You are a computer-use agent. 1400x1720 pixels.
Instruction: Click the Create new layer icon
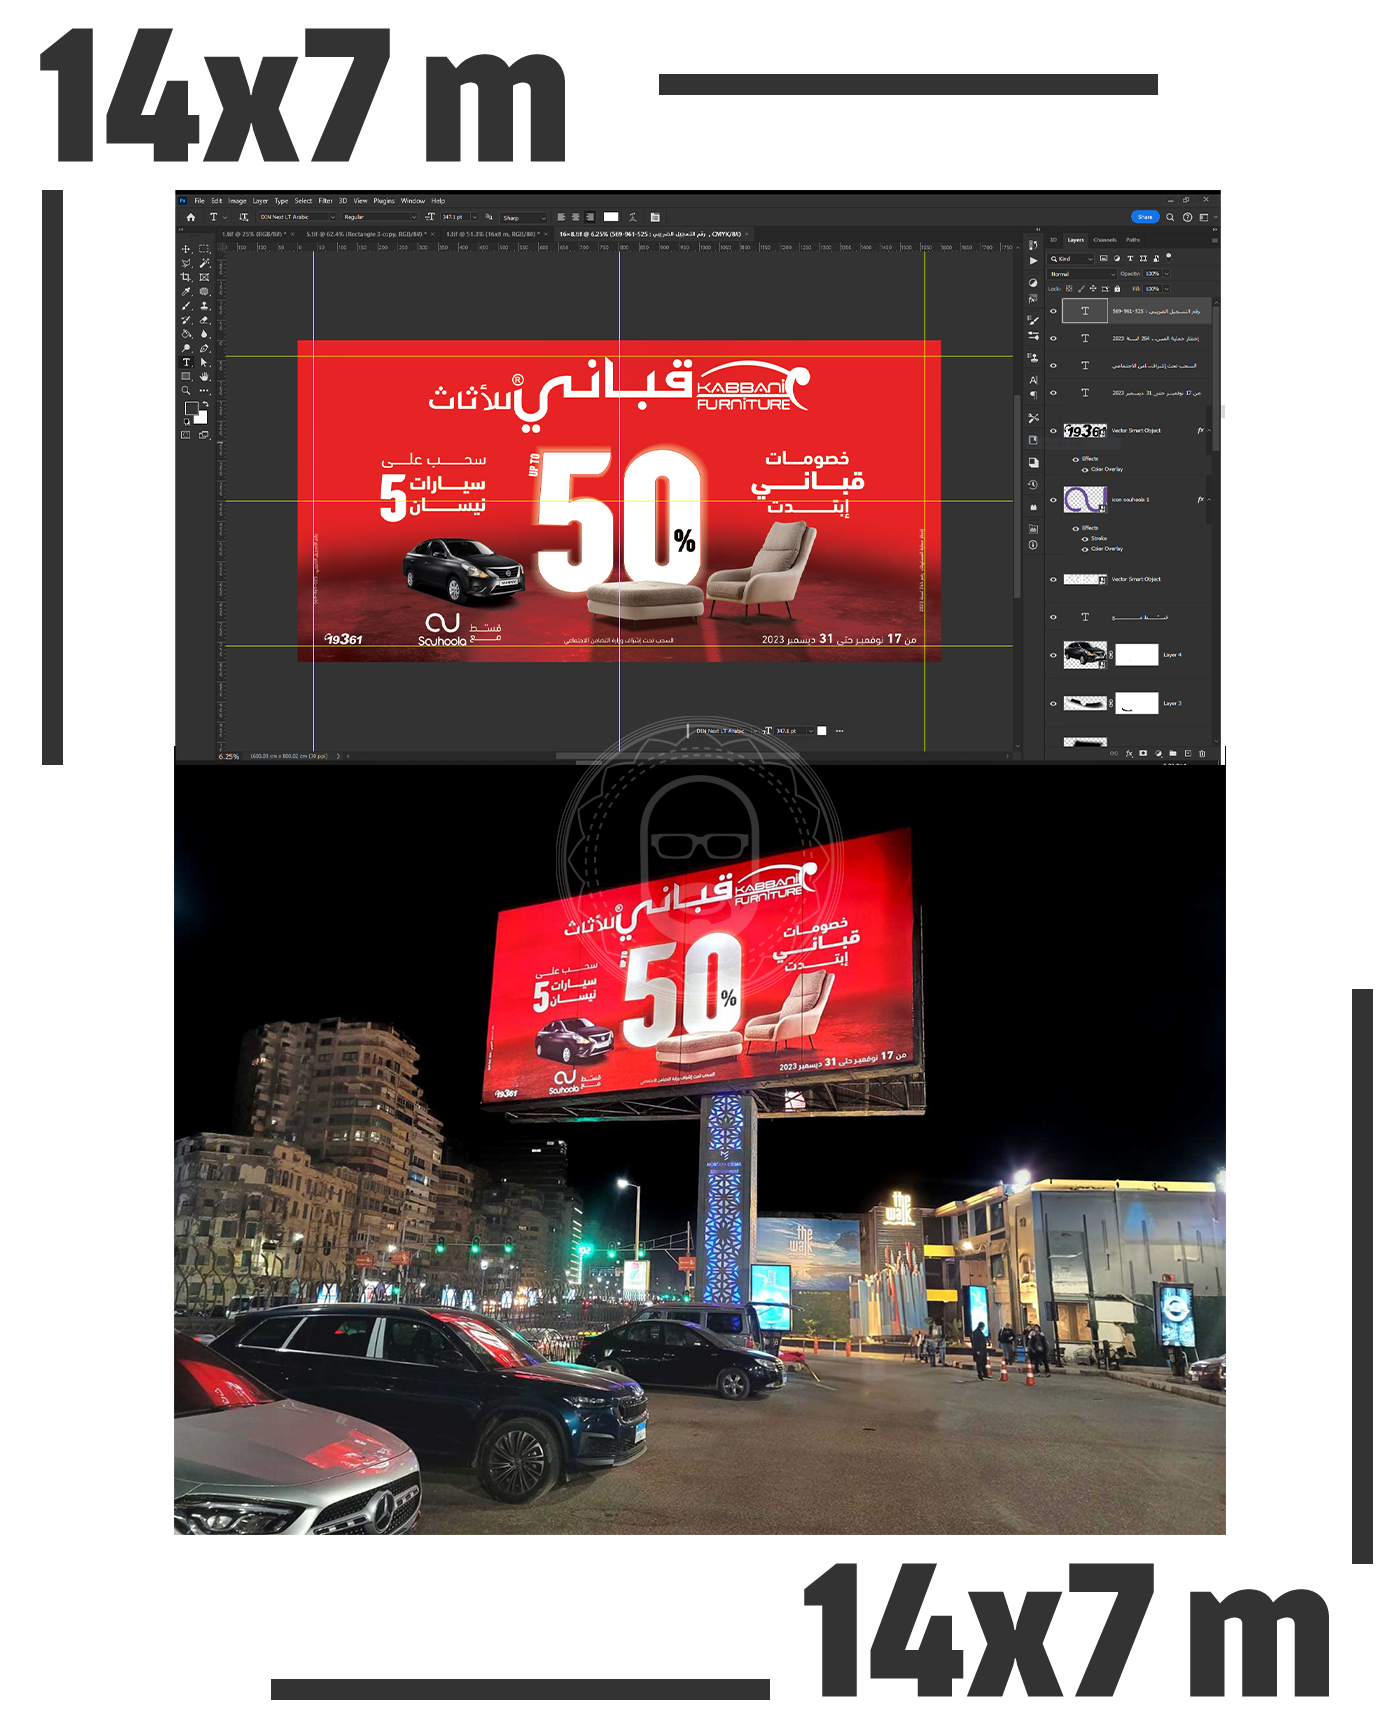coord(1188,753)
